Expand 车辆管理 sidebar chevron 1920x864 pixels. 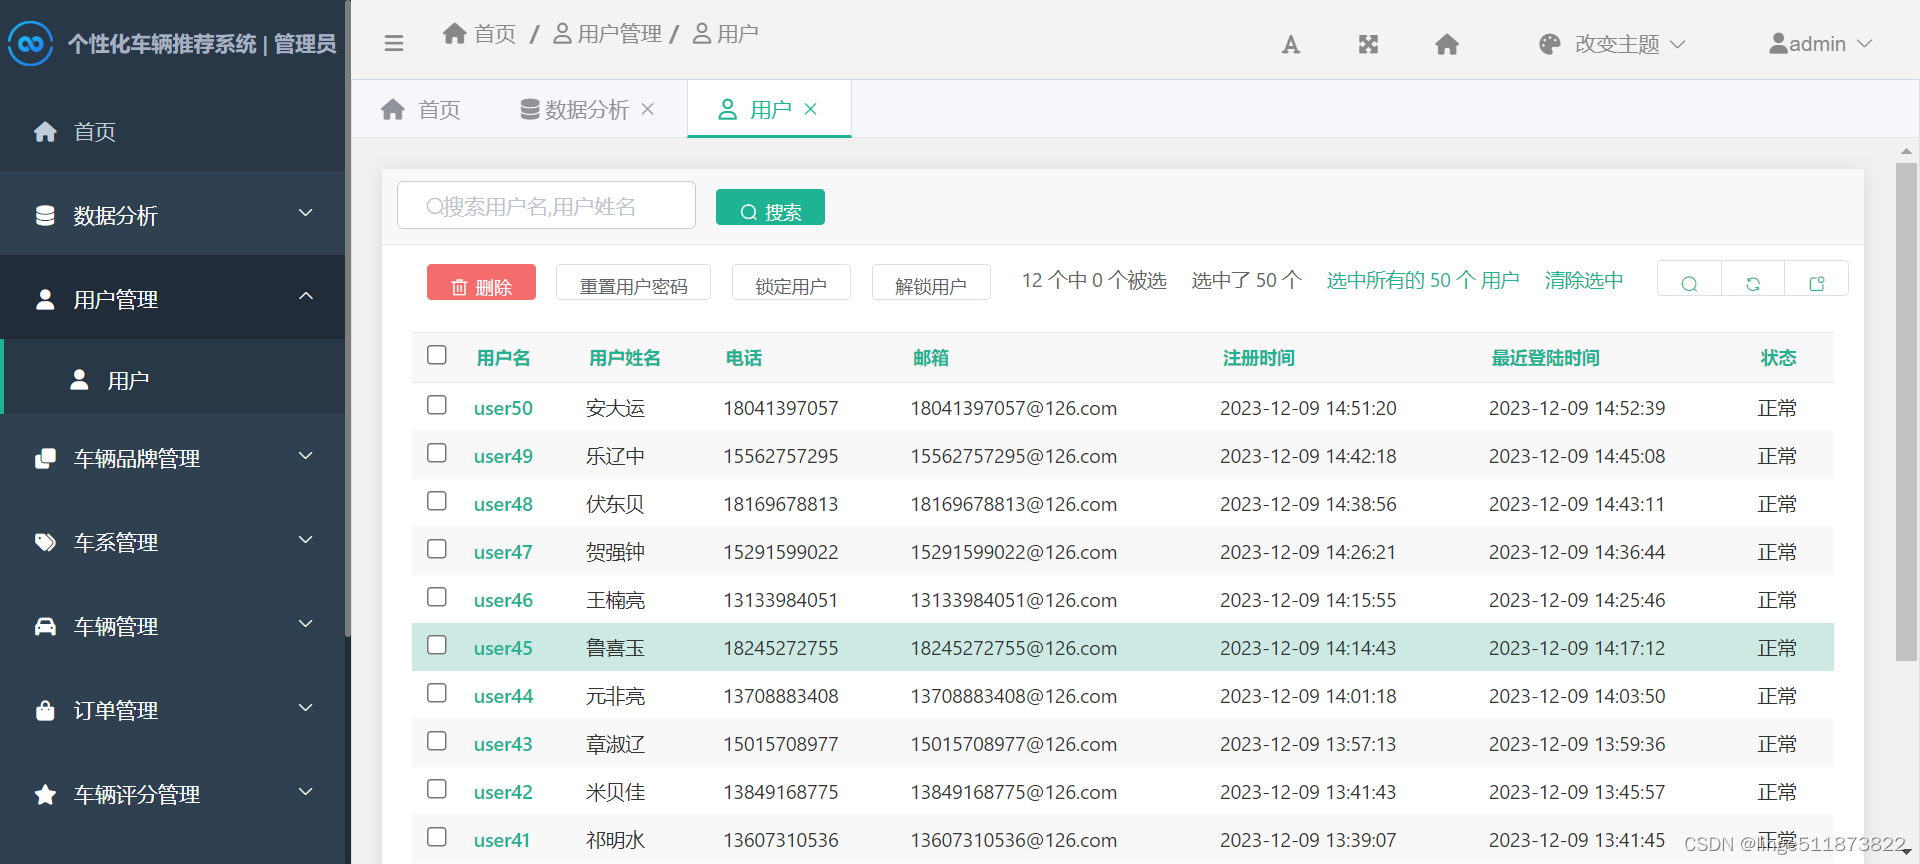(x=306, y=624)
